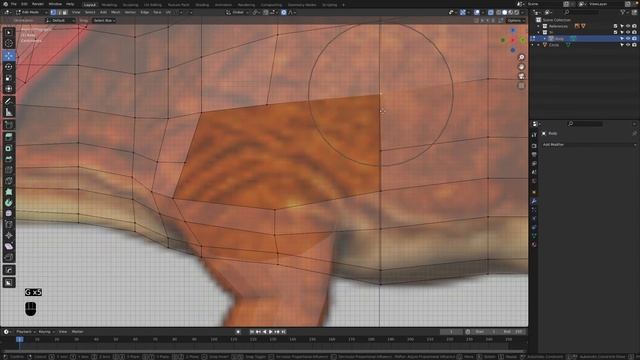Click the End frame field

pyautogui.click(x=512, y=332)
